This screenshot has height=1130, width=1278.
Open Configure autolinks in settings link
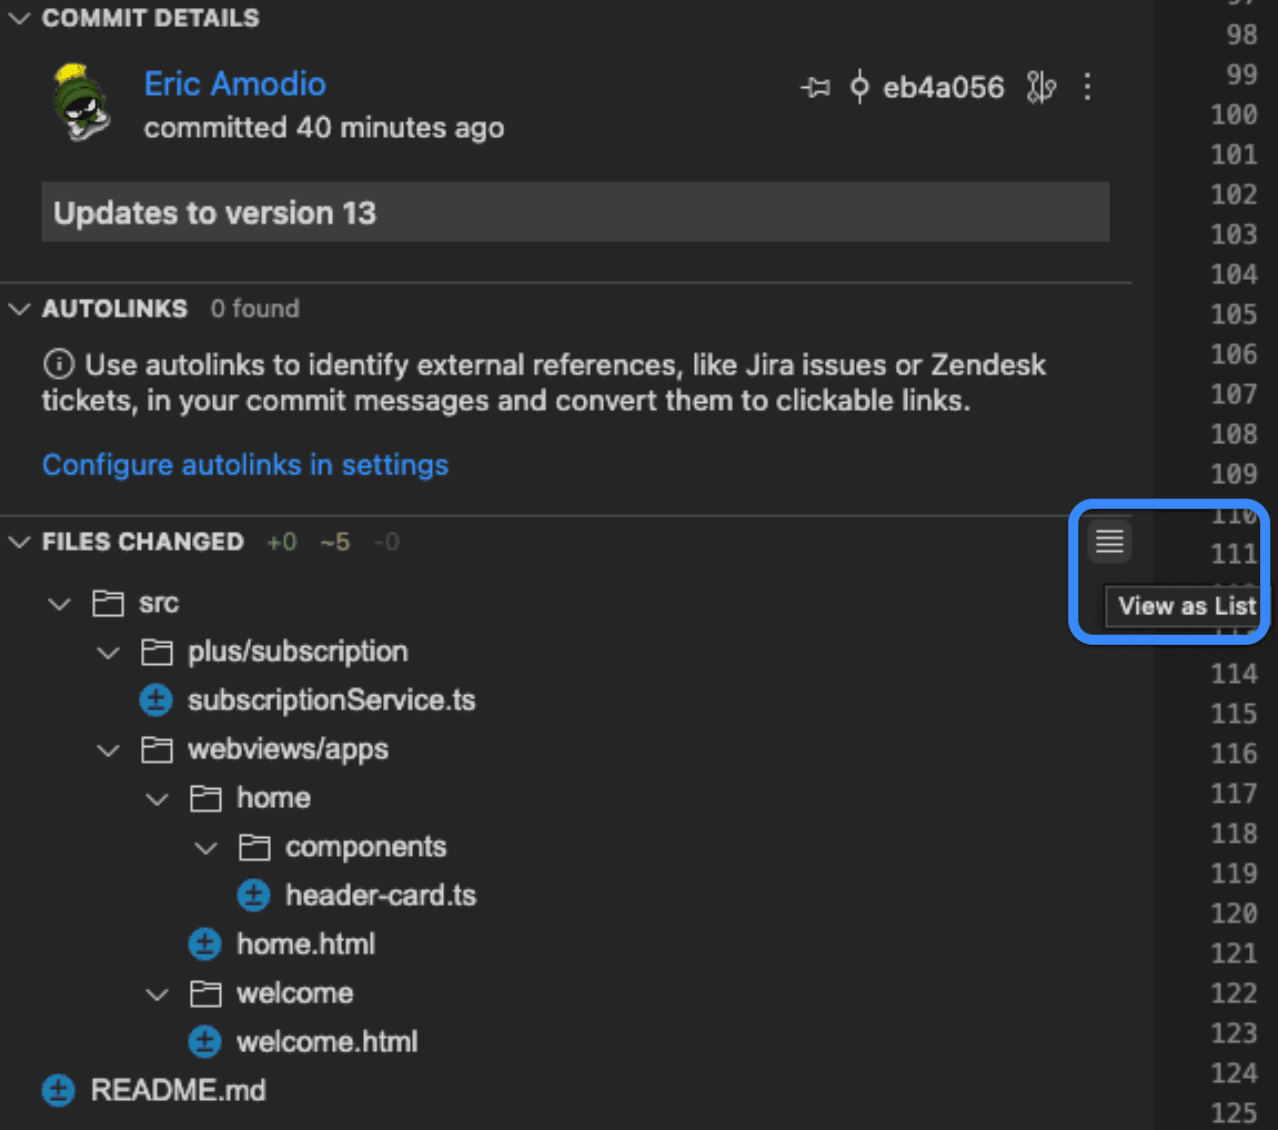(x=245, y=465)
